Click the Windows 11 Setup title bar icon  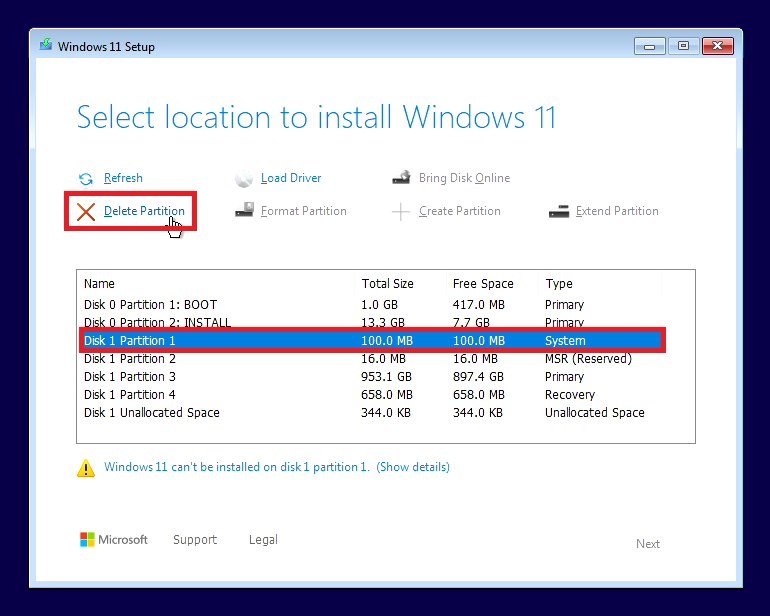[x=46, y=45]
